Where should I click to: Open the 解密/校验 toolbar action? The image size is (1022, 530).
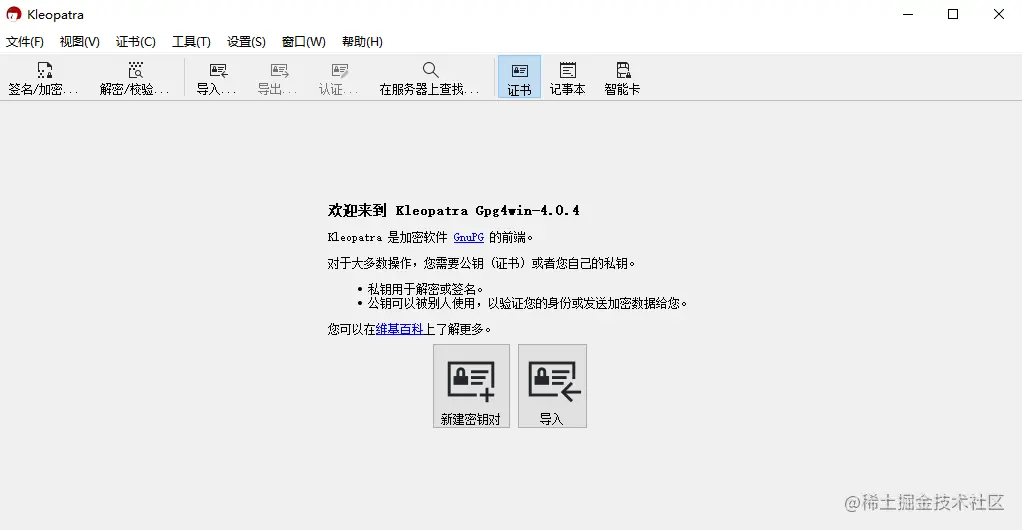click(134, 78)
